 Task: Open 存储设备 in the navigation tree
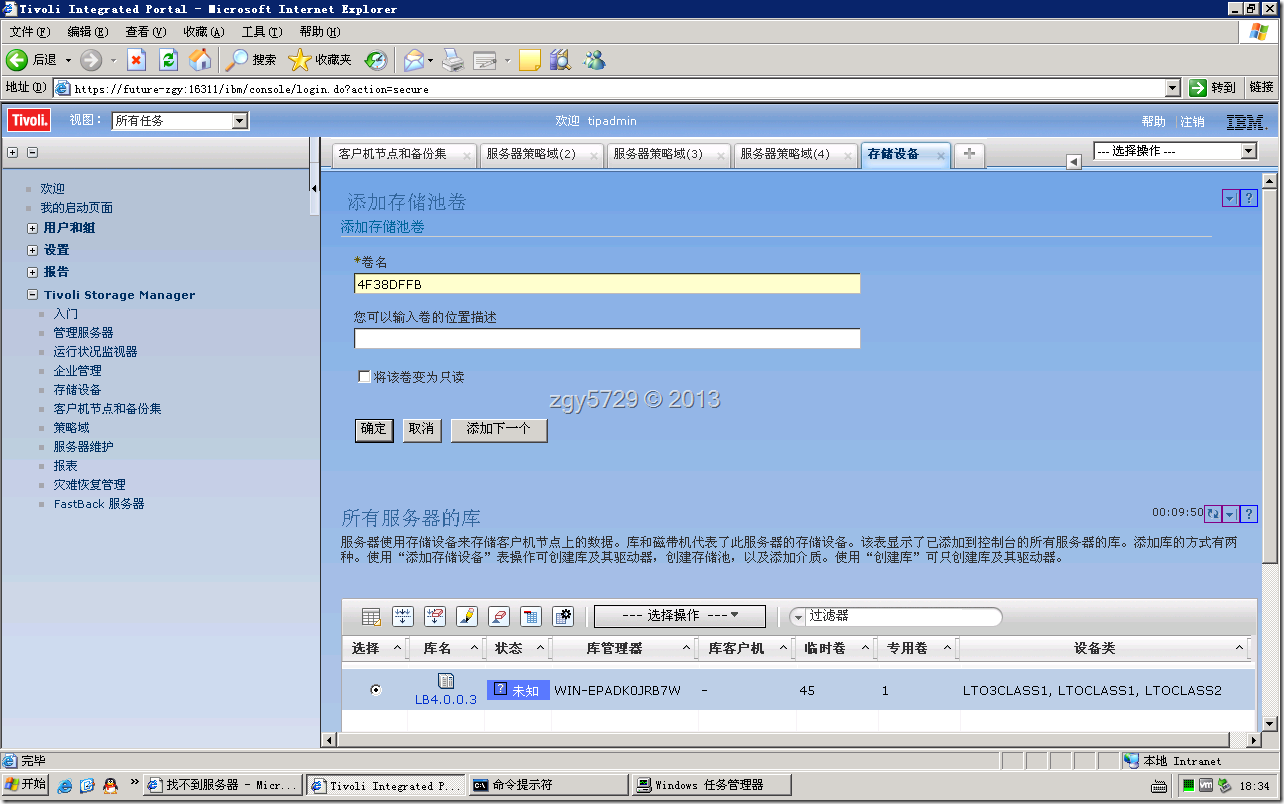pyautogui.click(x=77, y=390)
